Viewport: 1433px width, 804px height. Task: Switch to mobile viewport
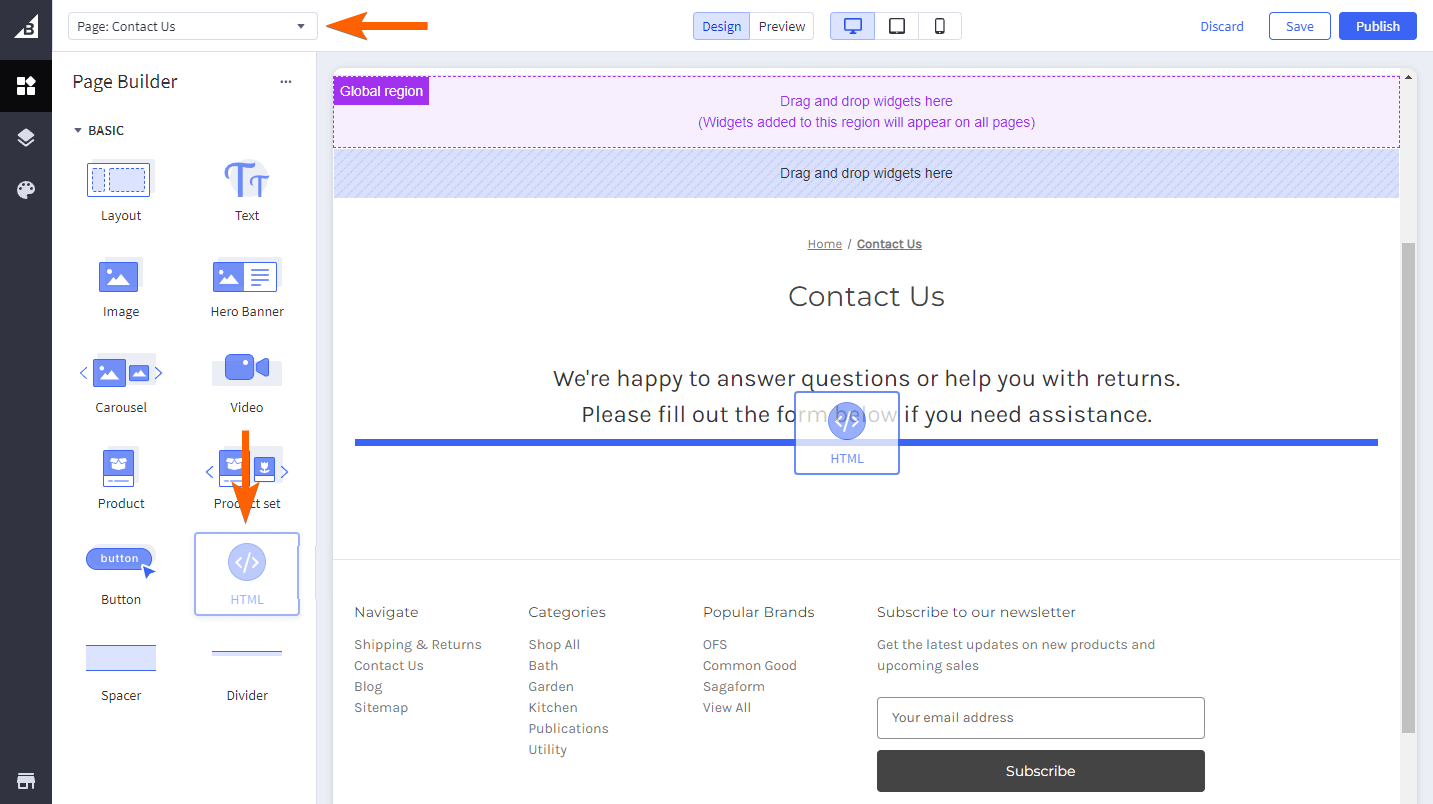pyautogui.click(x=940, y=26)
